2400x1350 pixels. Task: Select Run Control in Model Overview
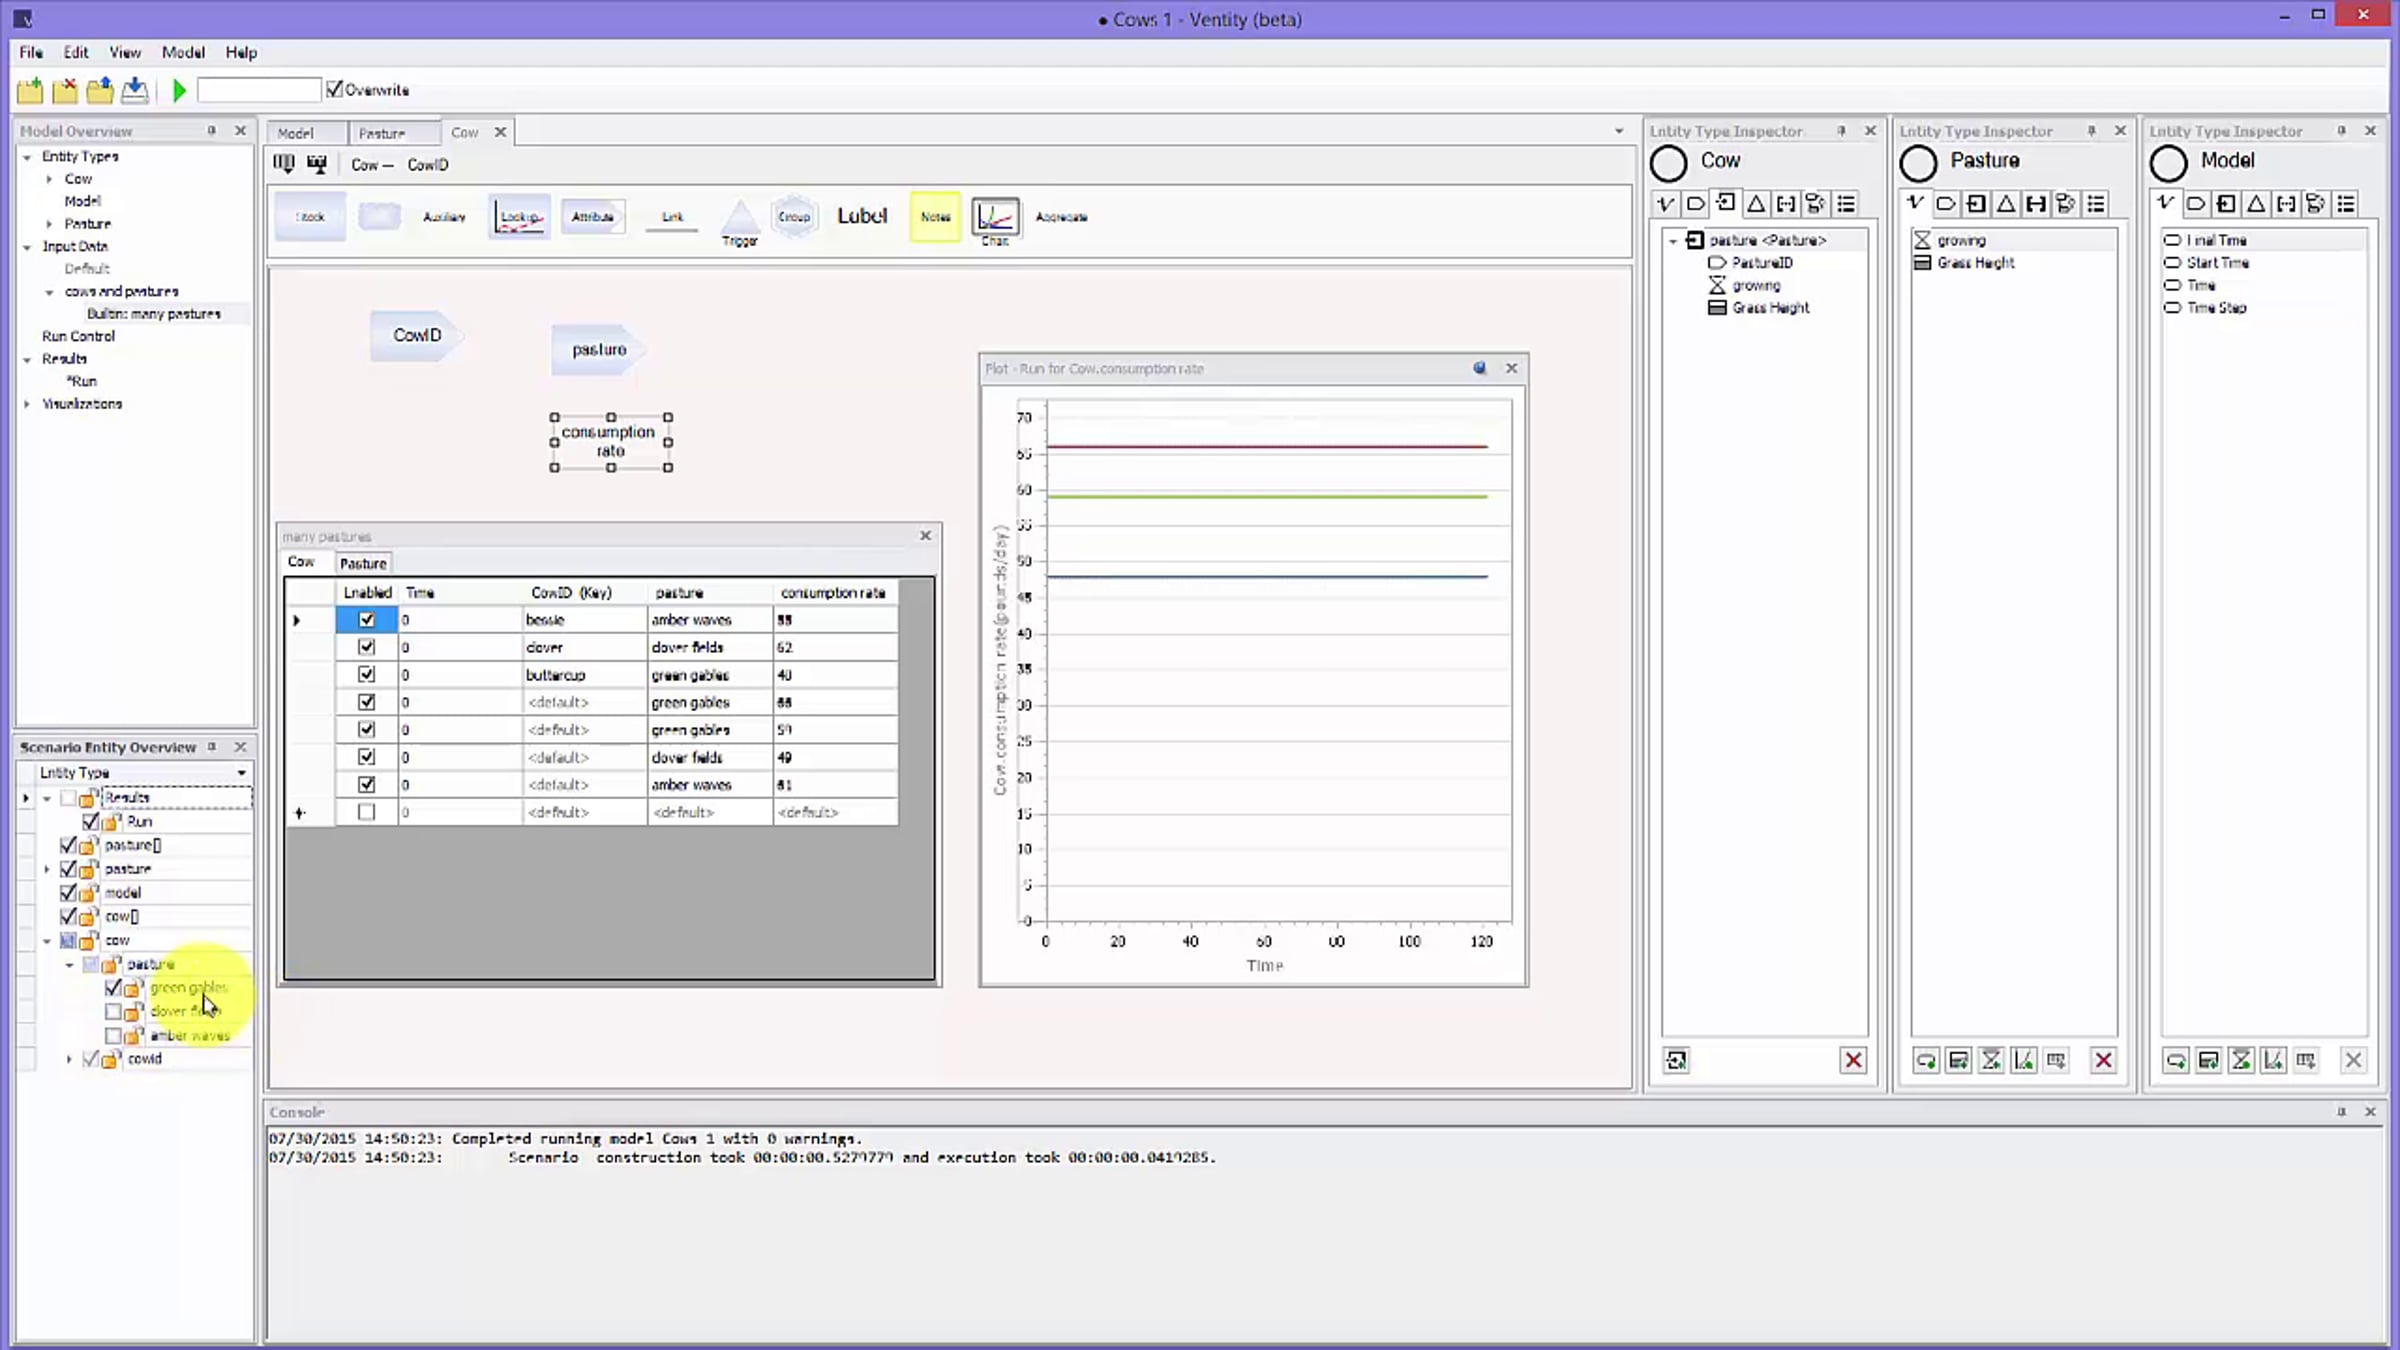(x=78, y=337)
